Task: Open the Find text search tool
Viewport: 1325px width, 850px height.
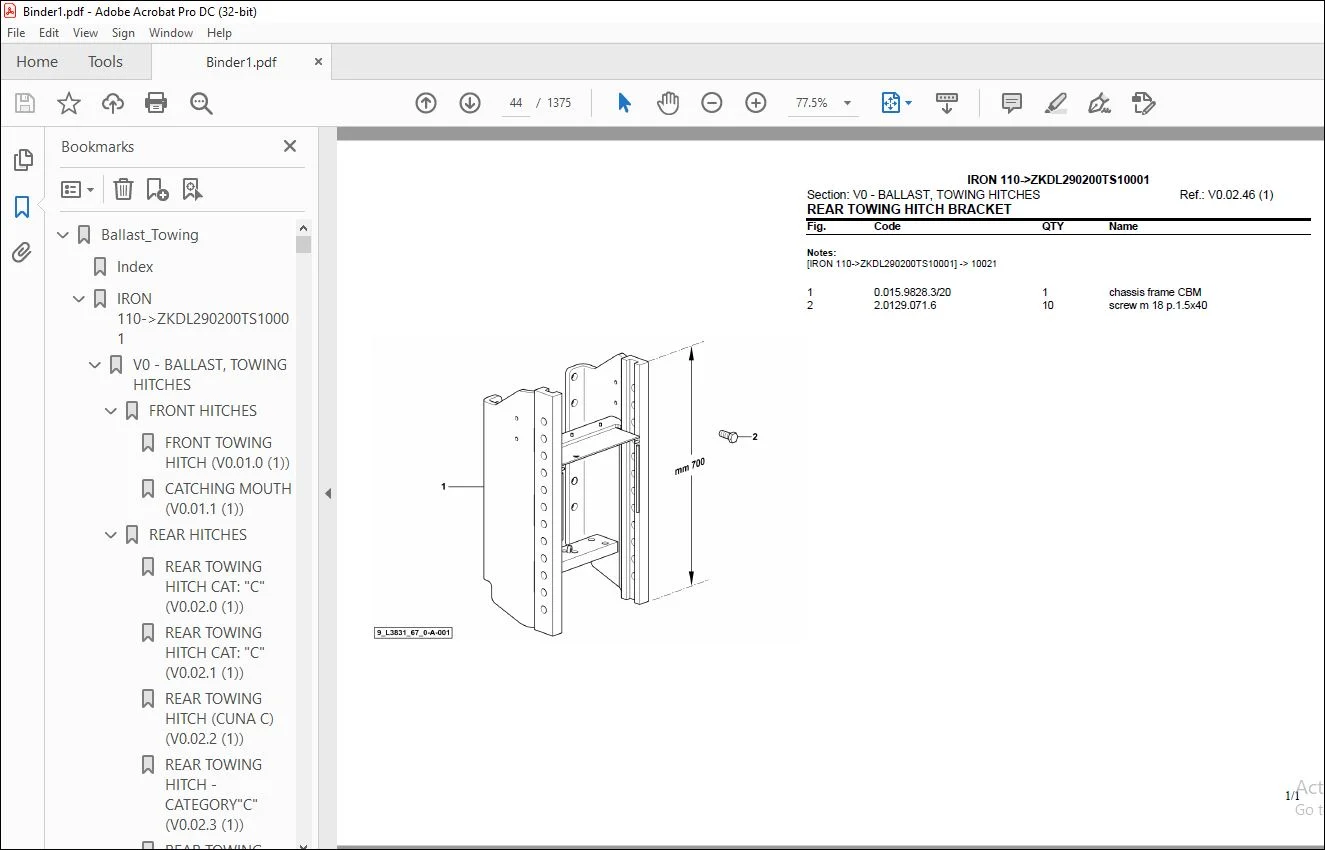Action: click(x=201, y=103)
